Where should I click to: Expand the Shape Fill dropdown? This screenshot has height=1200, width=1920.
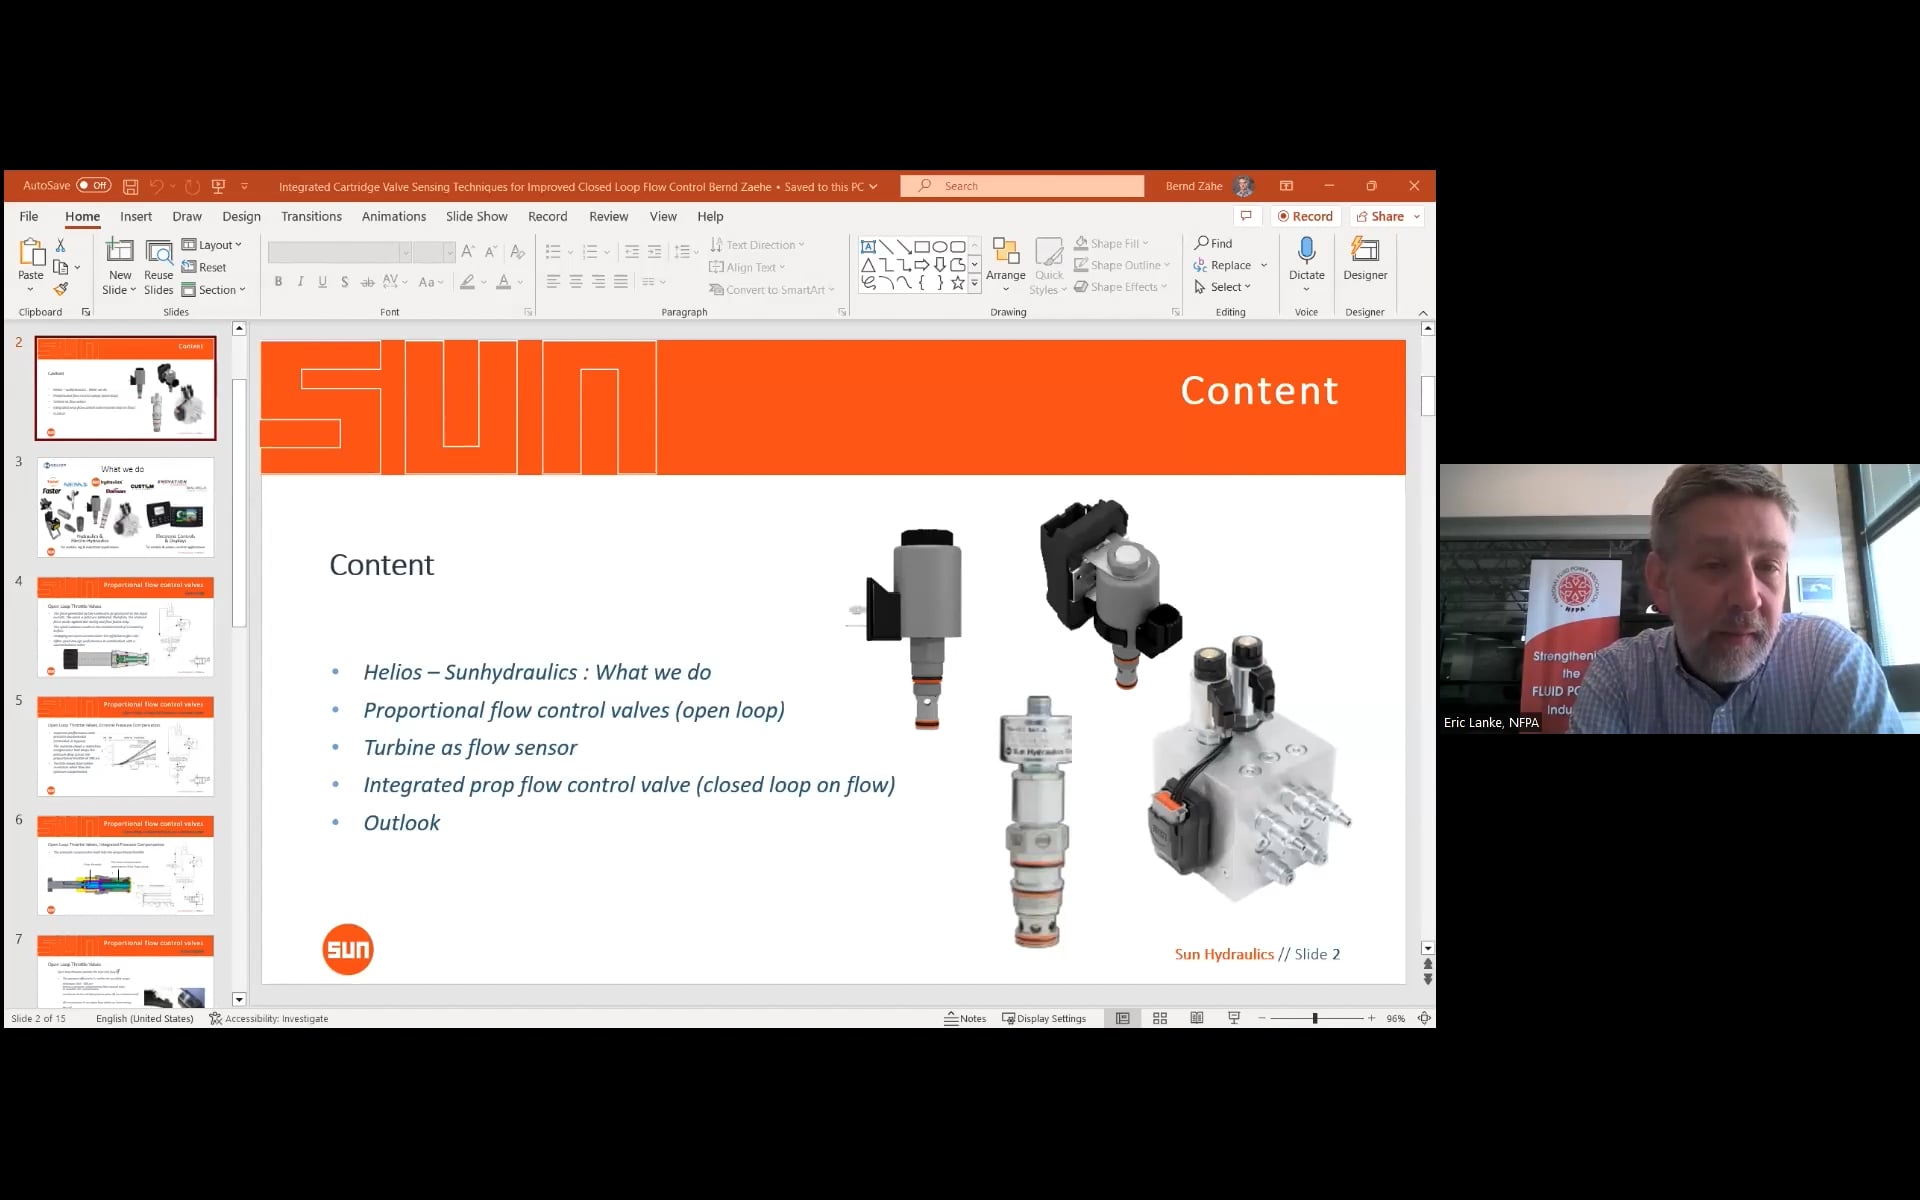click(1111, 244)
